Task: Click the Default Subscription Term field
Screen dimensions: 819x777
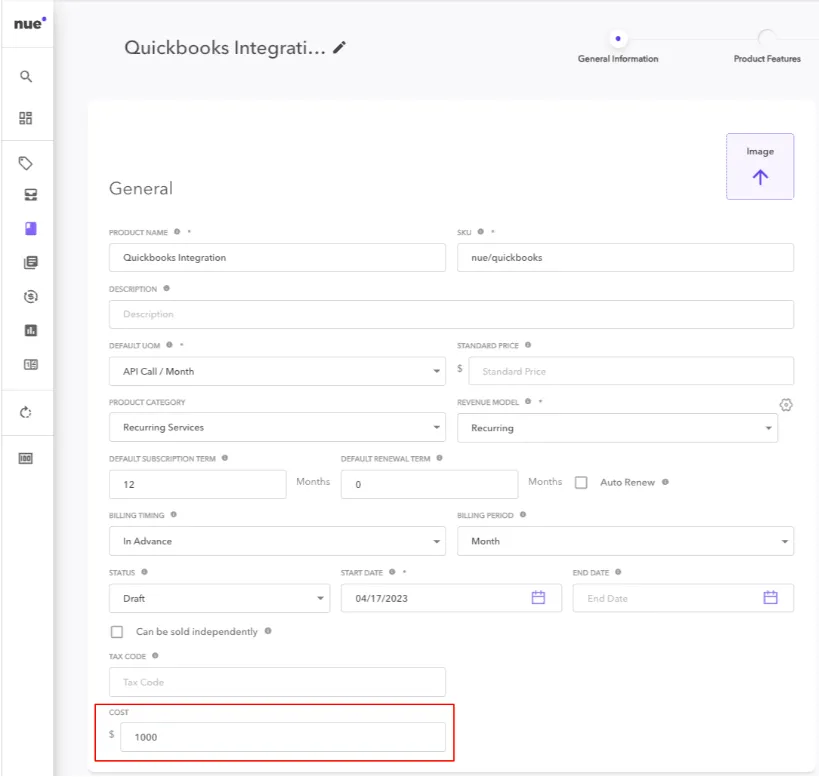Action: [197, 485]
